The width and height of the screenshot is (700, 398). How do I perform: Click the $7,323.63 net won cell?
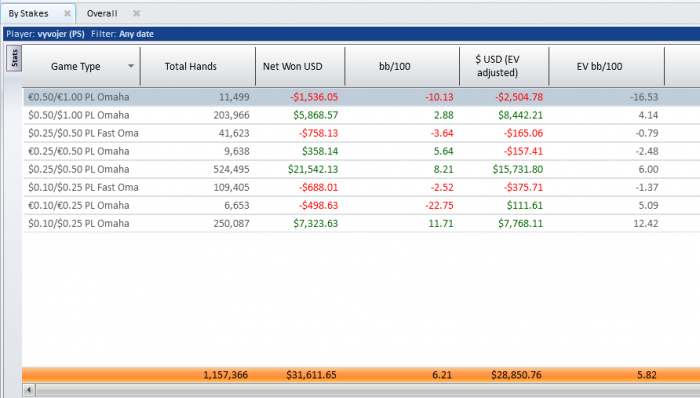(316, 223)
